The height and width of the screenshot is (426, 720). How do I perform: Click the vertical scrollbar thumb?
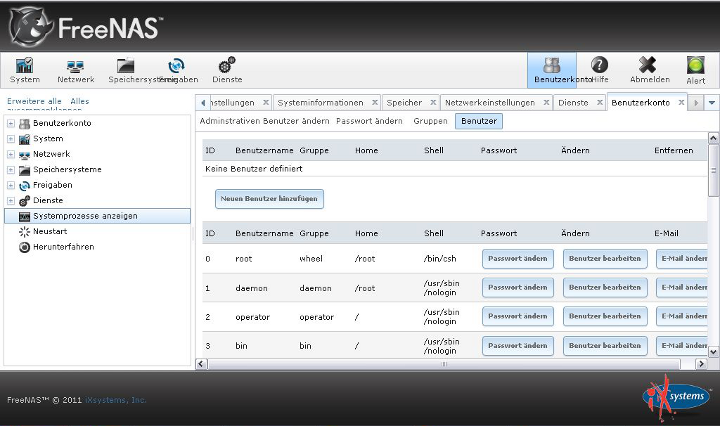713,170
